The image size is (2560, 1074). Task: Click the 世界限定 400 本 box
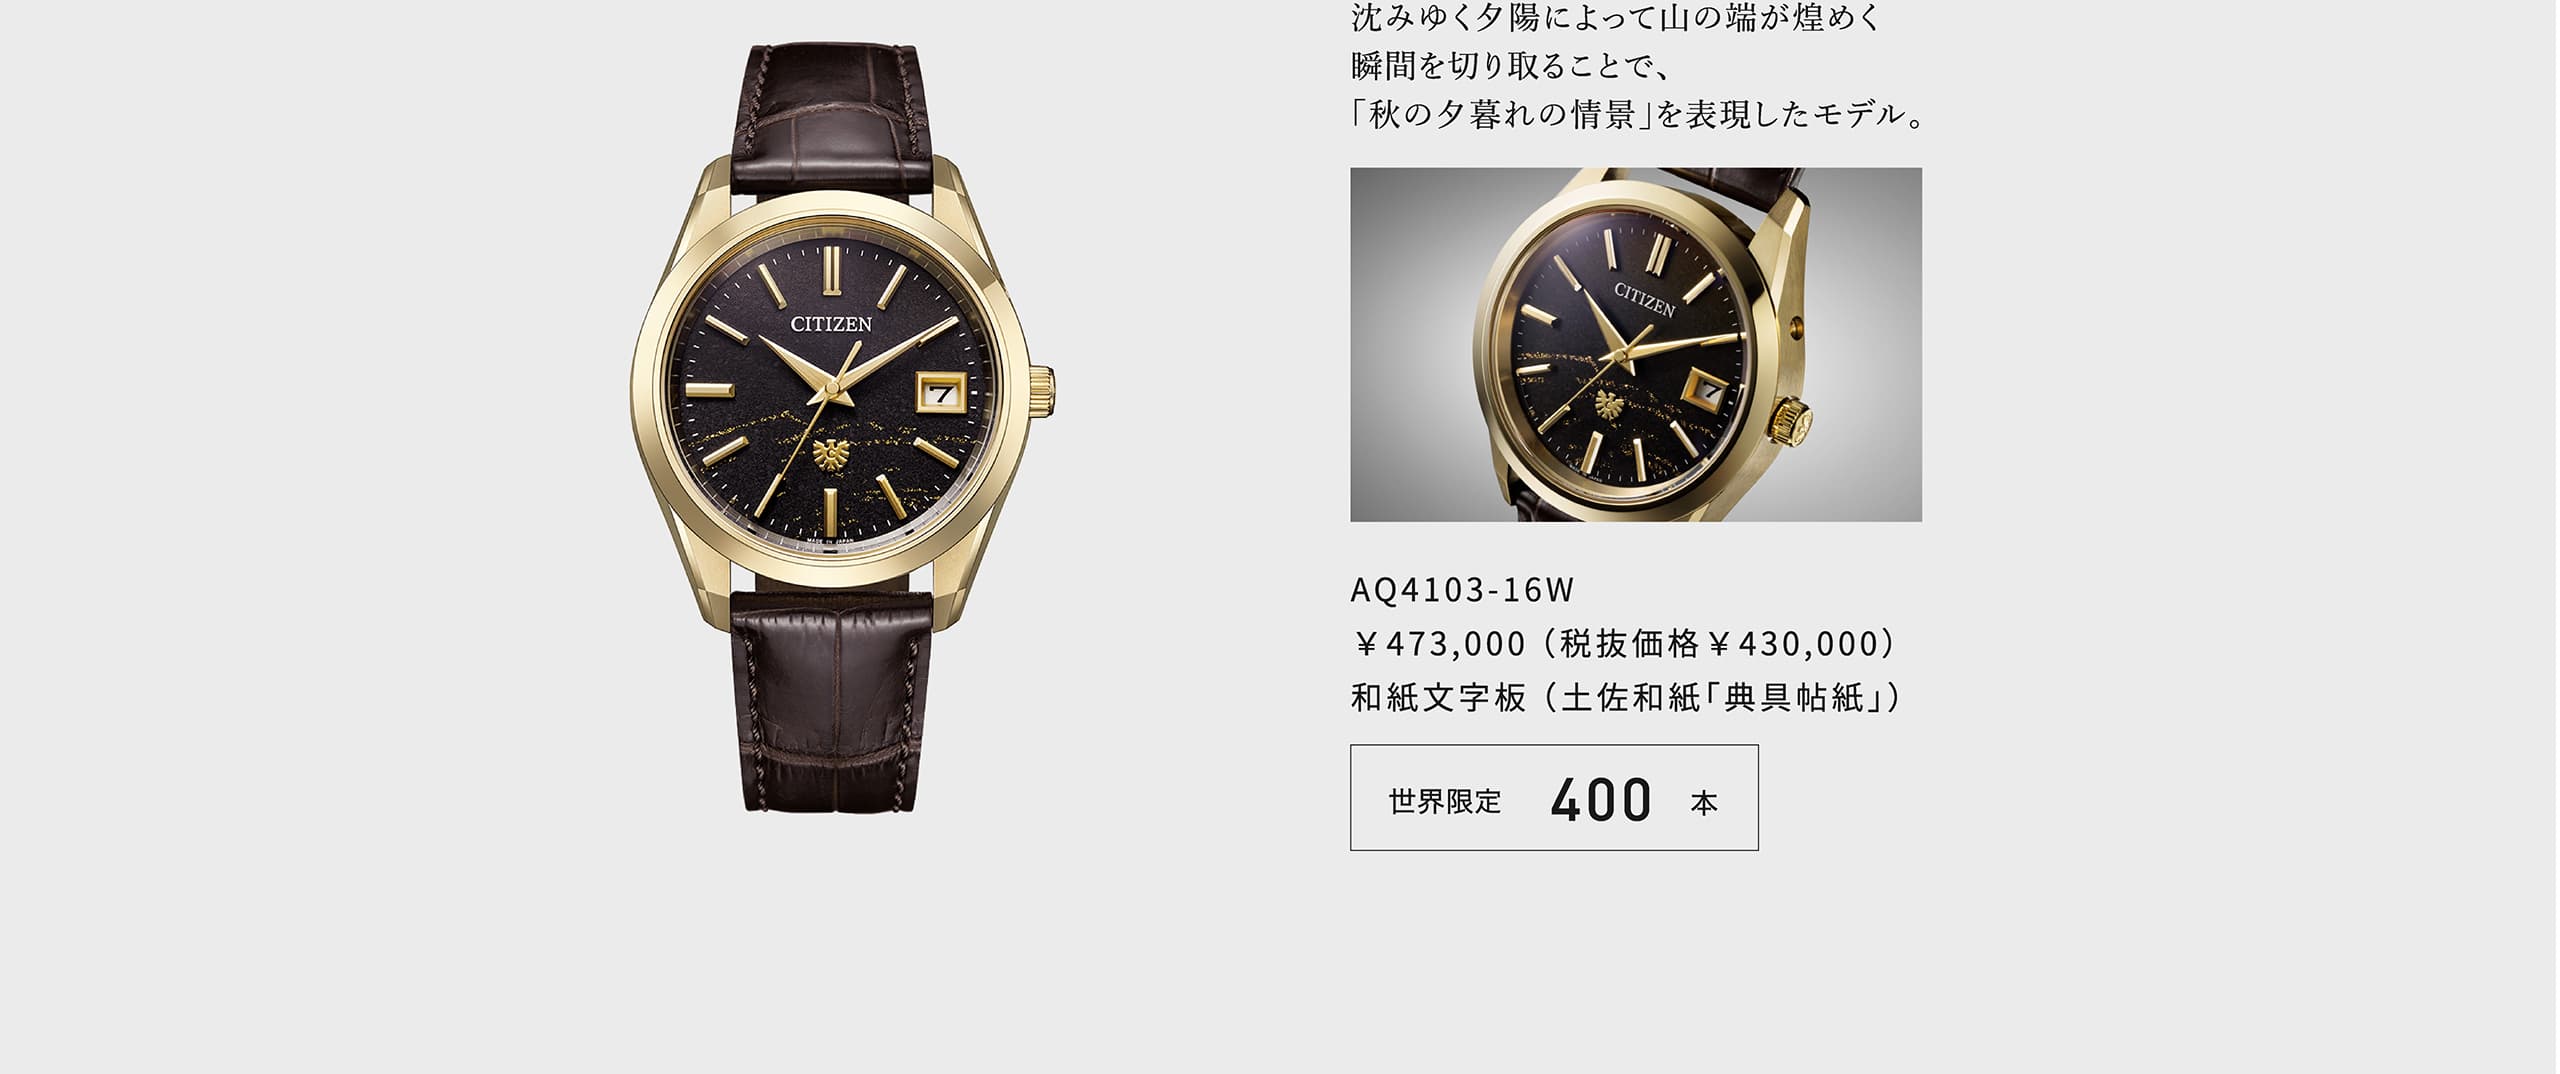[1553, 797]
